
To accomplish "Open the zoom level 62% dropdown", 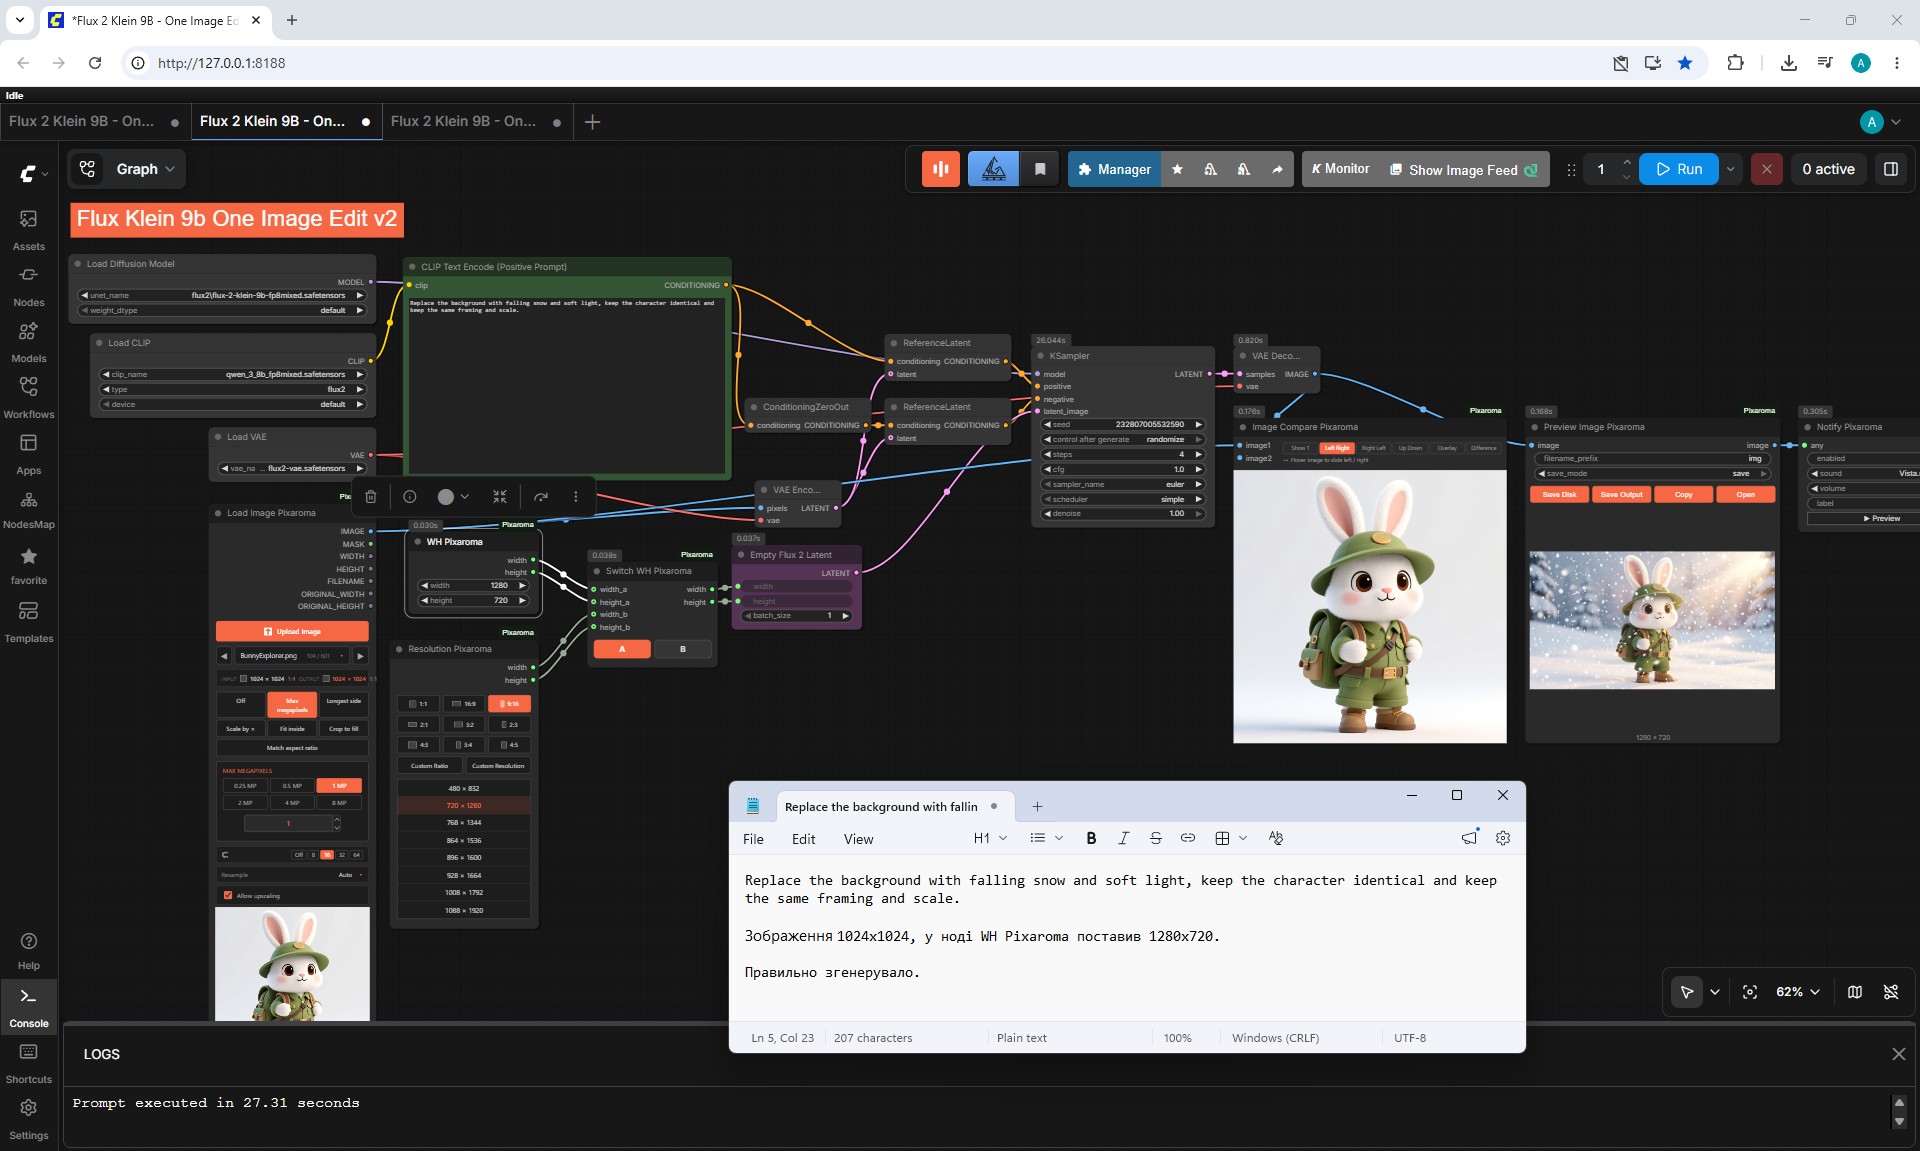I will 1798,992.
